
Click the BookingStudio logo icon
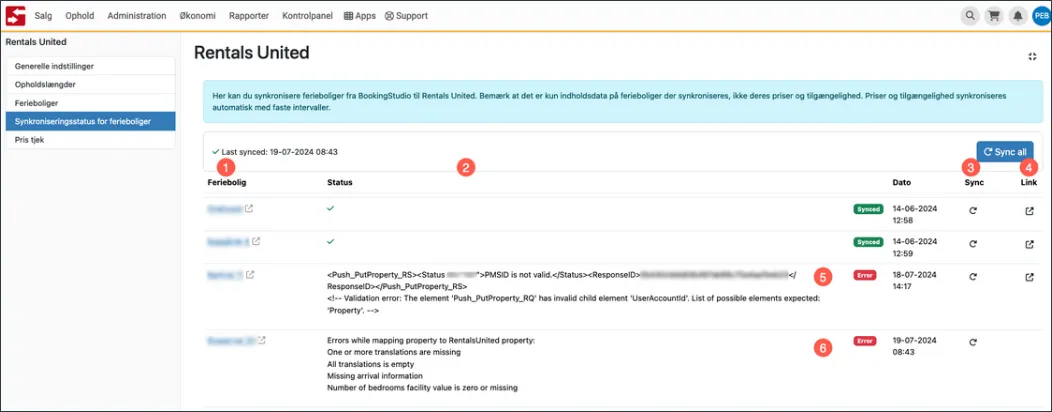(x=15, y=16)
